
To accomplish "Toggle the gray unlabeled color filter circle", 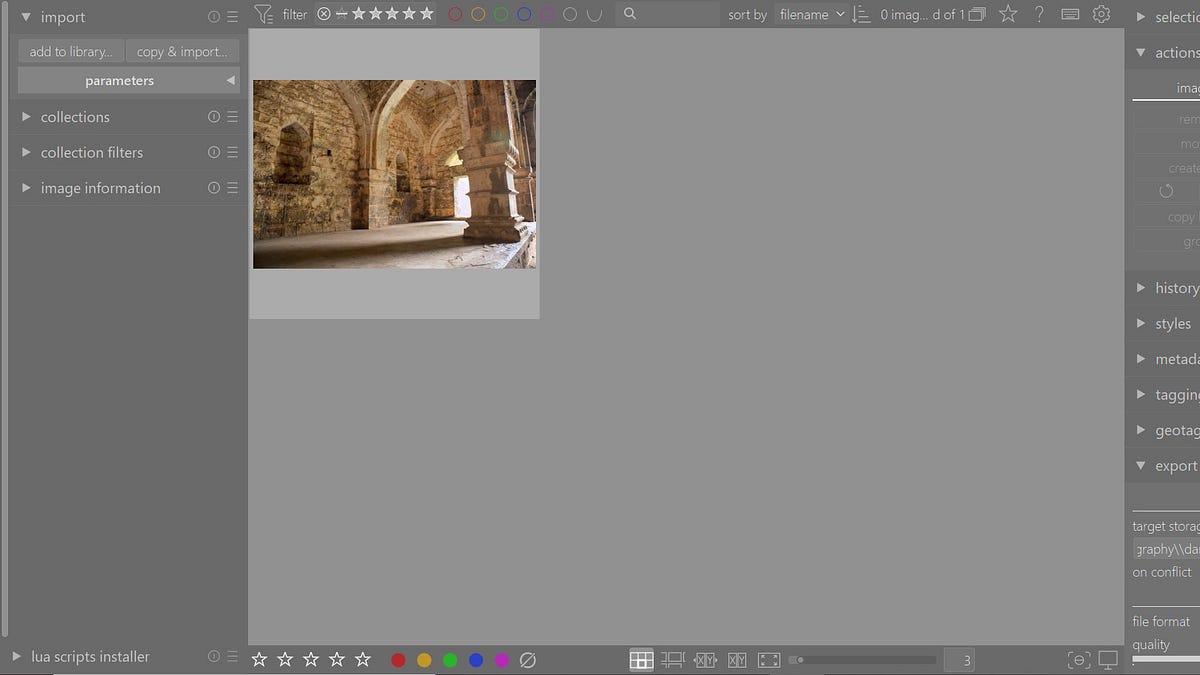I will pos(570,14).
